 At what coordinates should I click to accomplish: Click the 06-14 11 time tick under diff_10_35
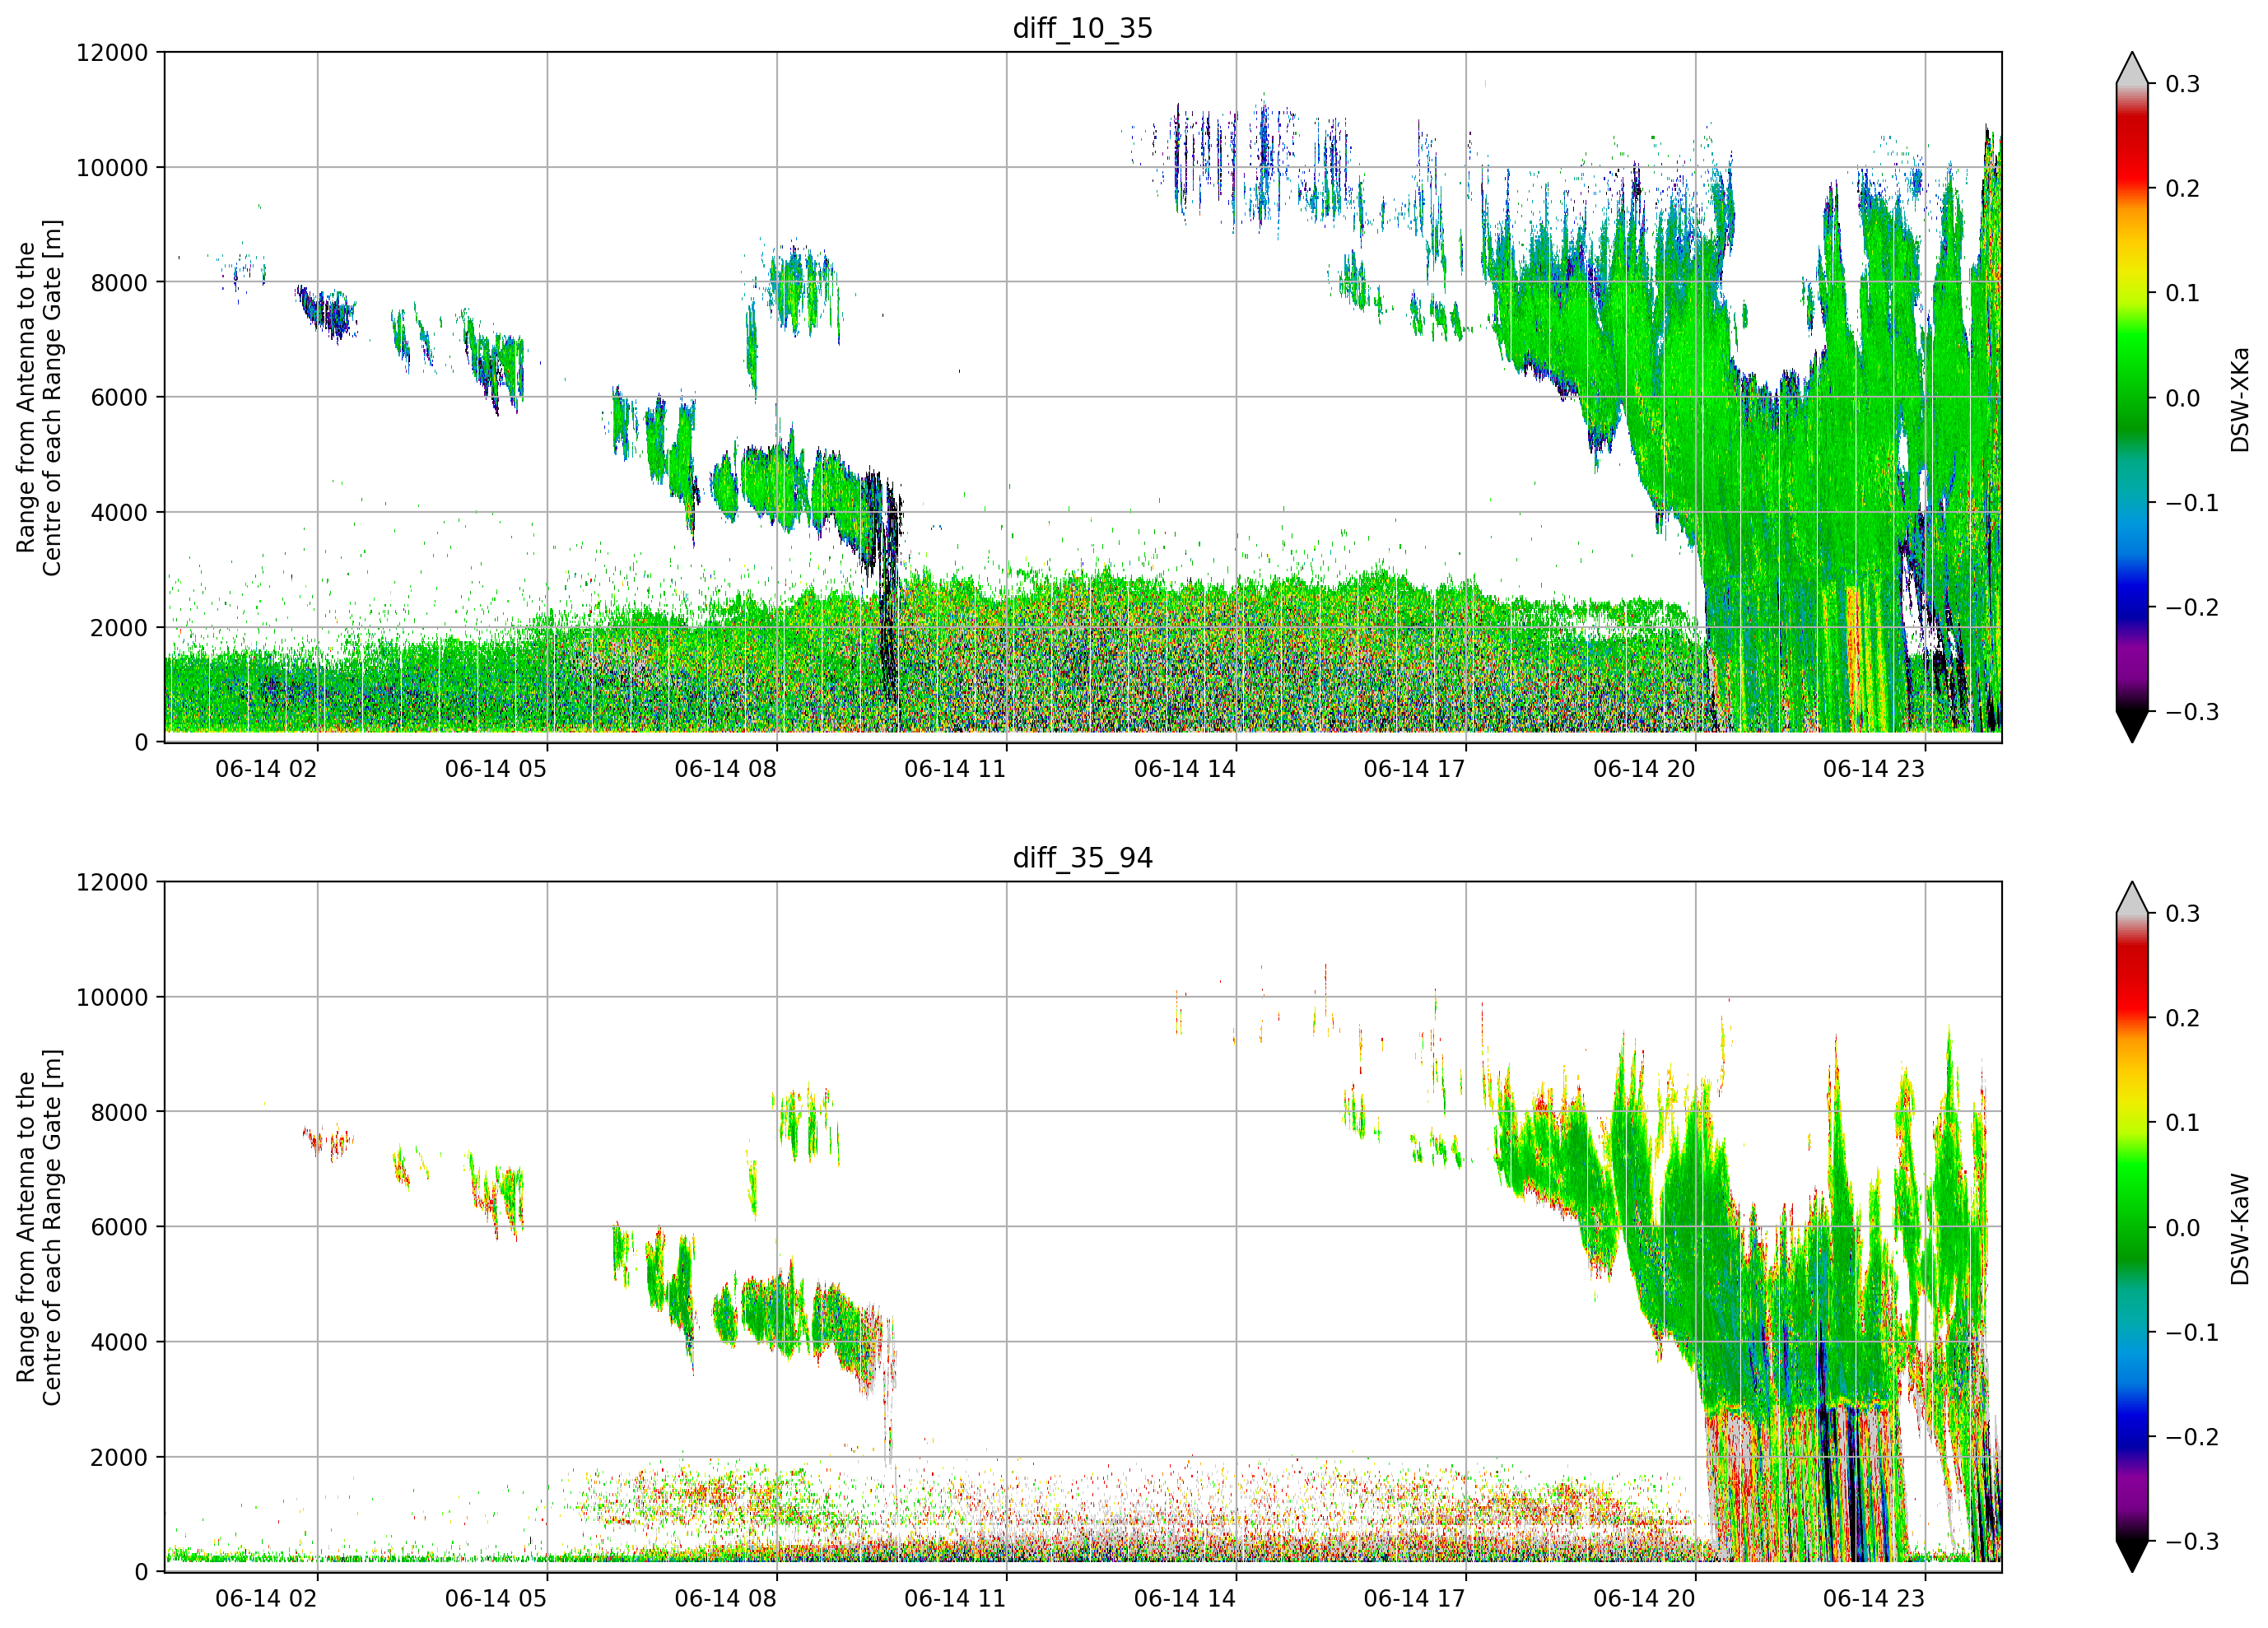(955, 769)
